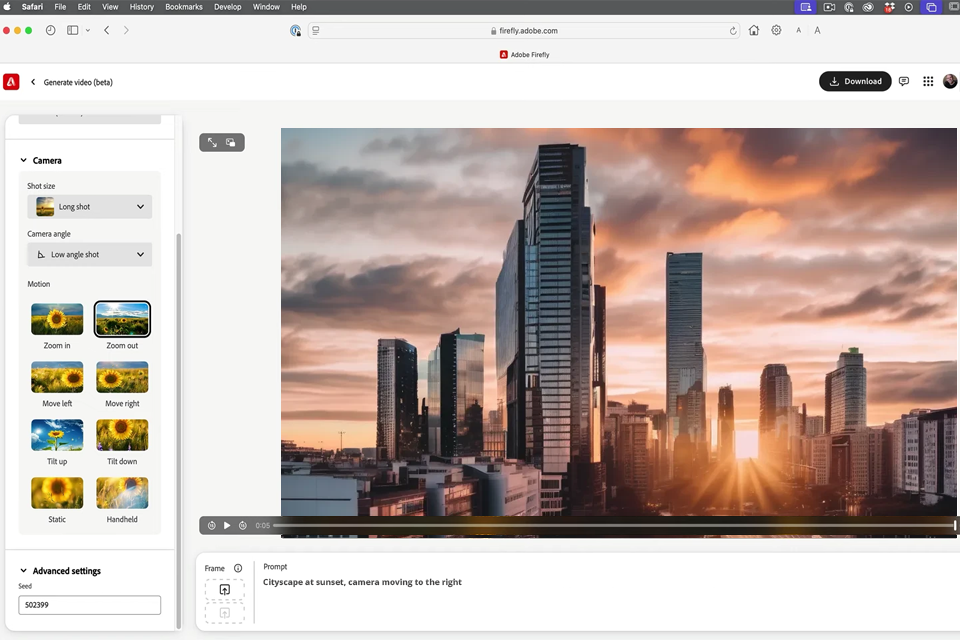Viewport: 960px width, 640px height.
Task: Click the picture-in-picture preview icon
Action: (231, 142)
